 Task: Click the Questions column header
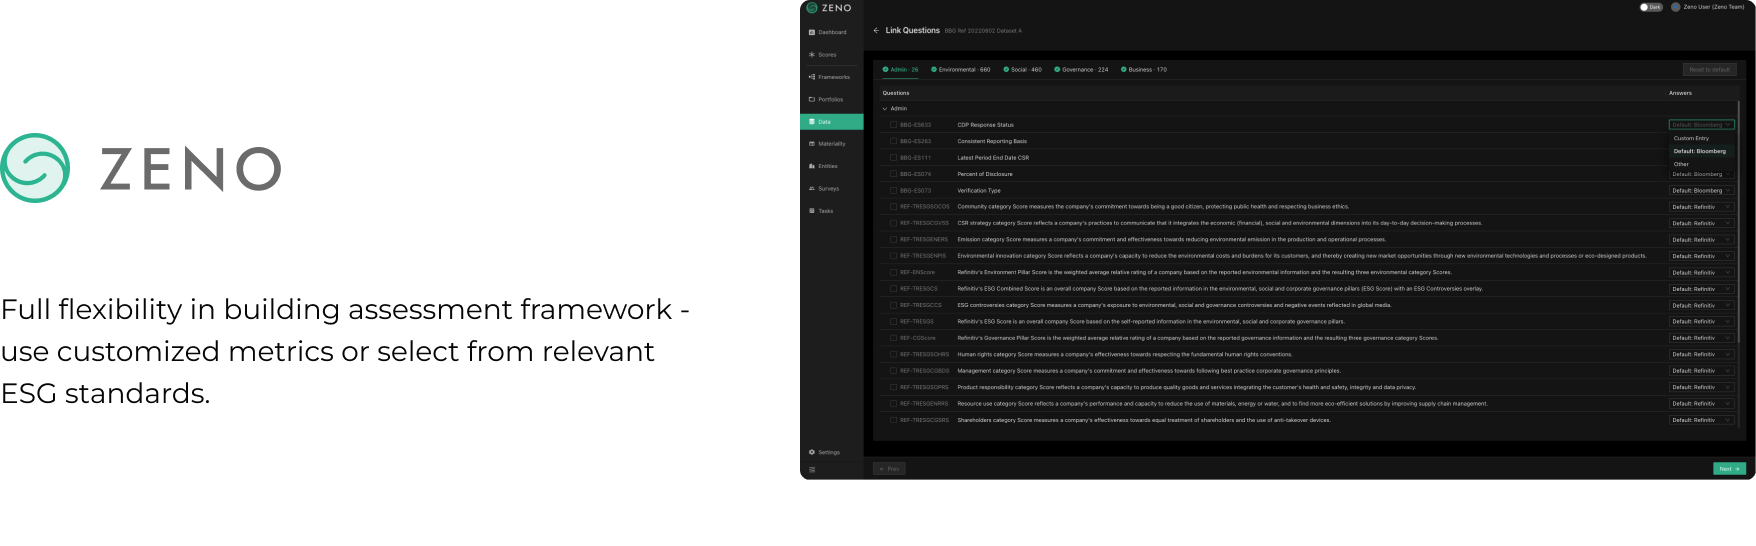point(896,93)
